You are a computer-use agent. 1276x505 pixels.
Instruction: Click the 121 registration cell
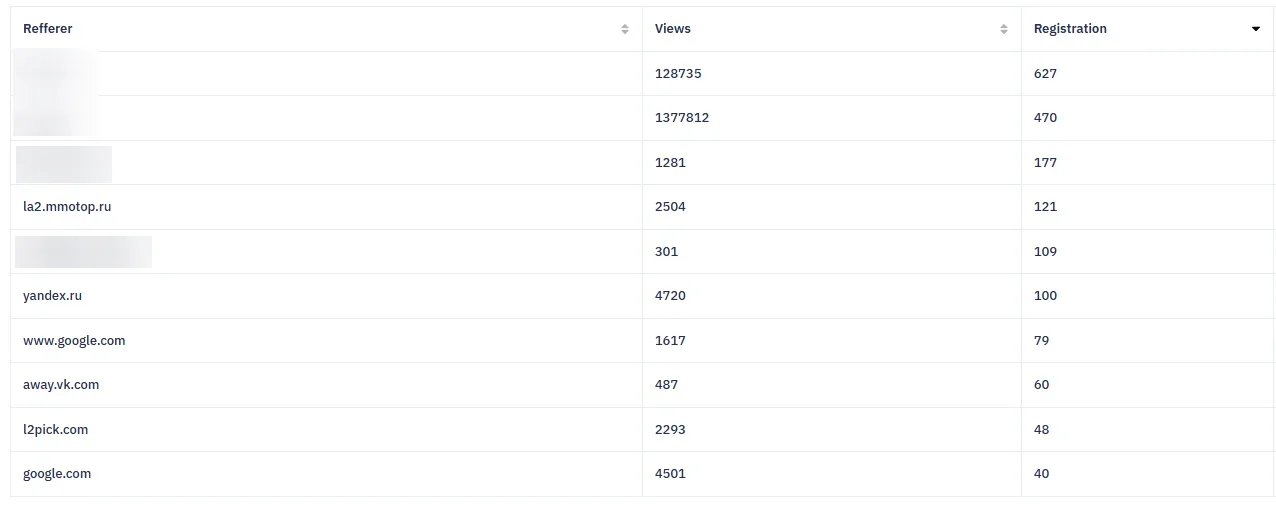pyautogui.click(x=1045, y=207)
